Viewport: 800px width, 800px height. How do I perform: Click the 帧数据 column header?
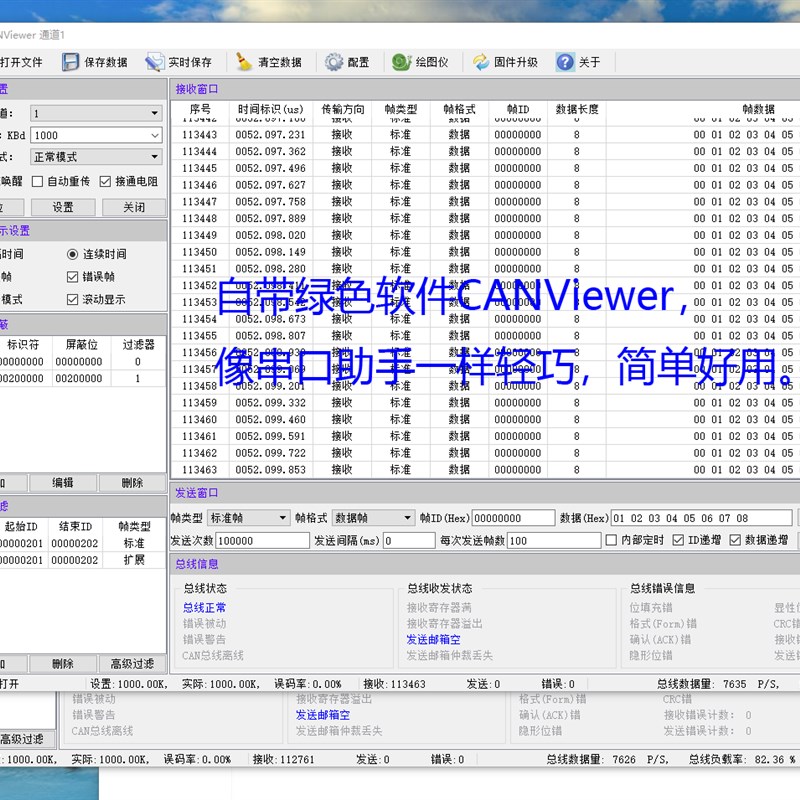pyautogui.click(x=758, y=109)
